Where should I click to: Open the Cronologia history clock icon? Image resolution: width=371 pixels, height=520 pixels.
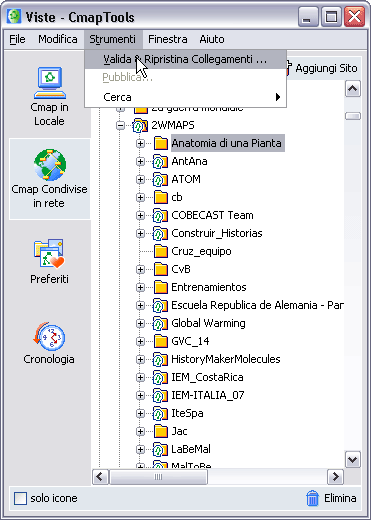(49, 336)
